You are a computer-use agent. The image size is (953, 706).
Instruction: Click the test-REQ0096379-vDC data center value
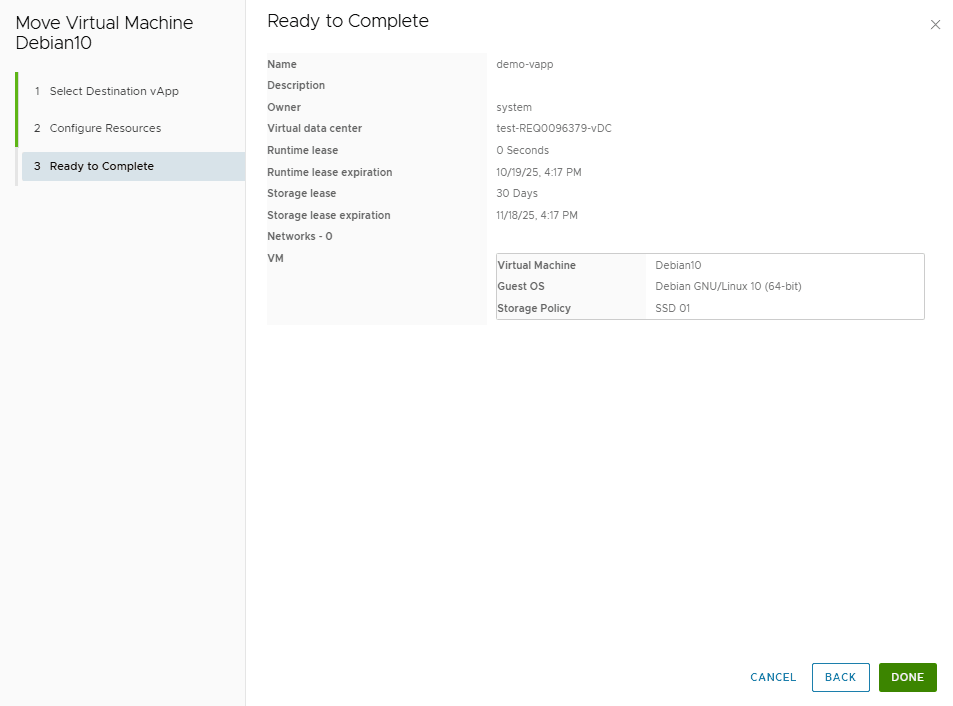coord(554,128)
